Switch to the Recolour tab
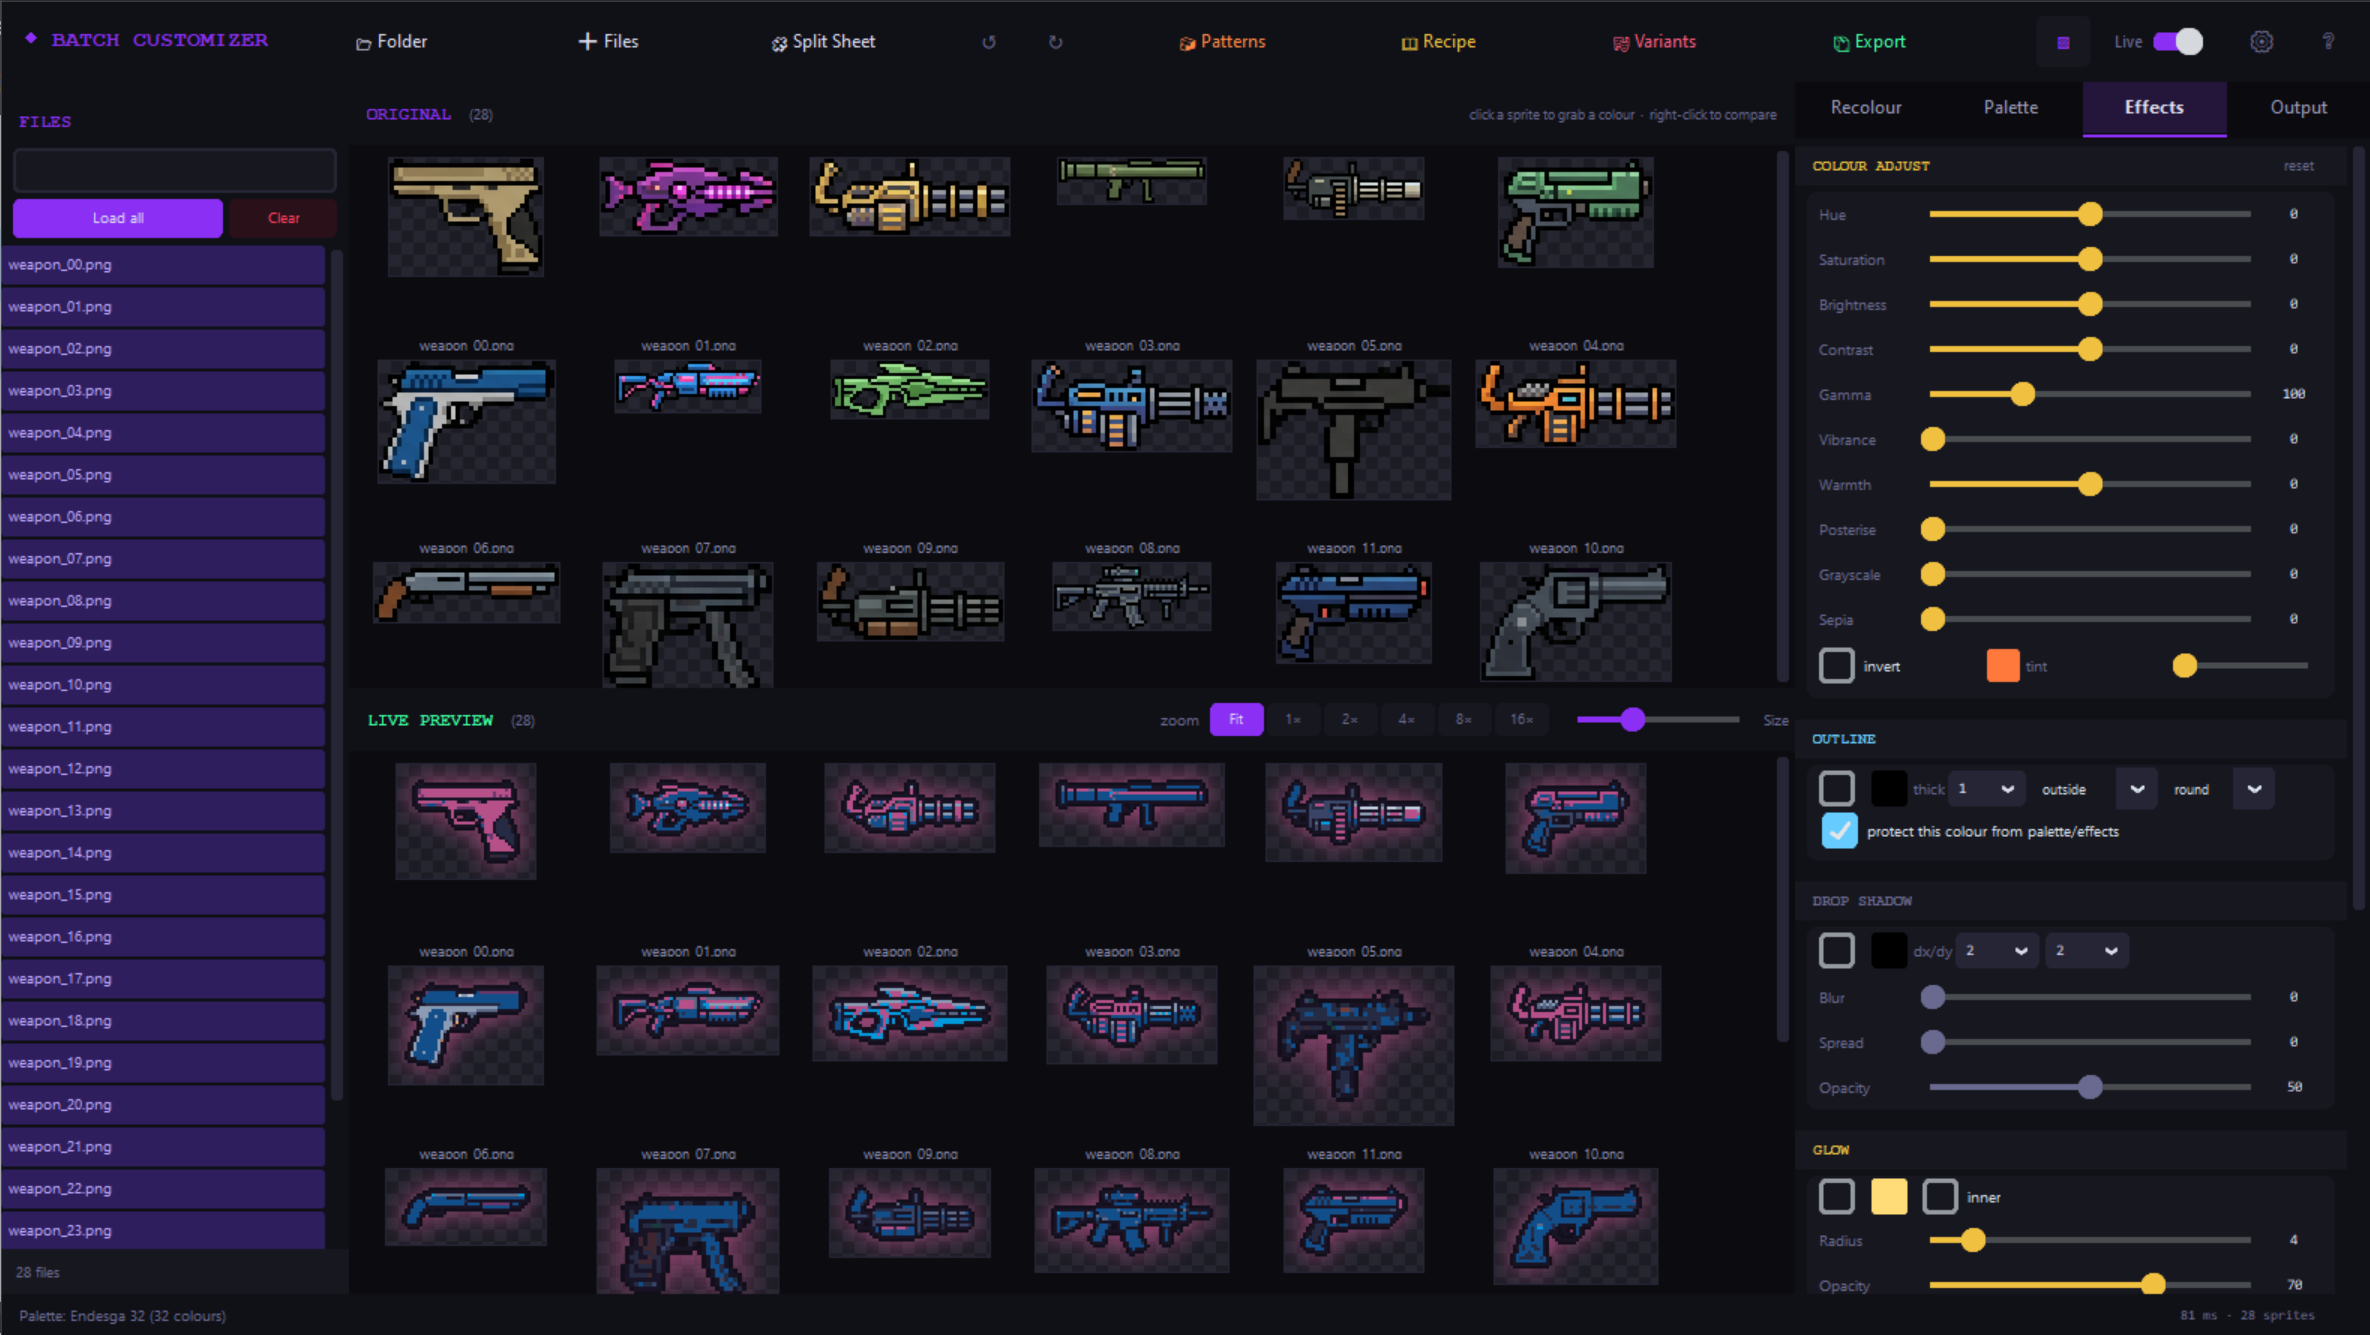The image size is (2370, 1335). pos(1866,108)
